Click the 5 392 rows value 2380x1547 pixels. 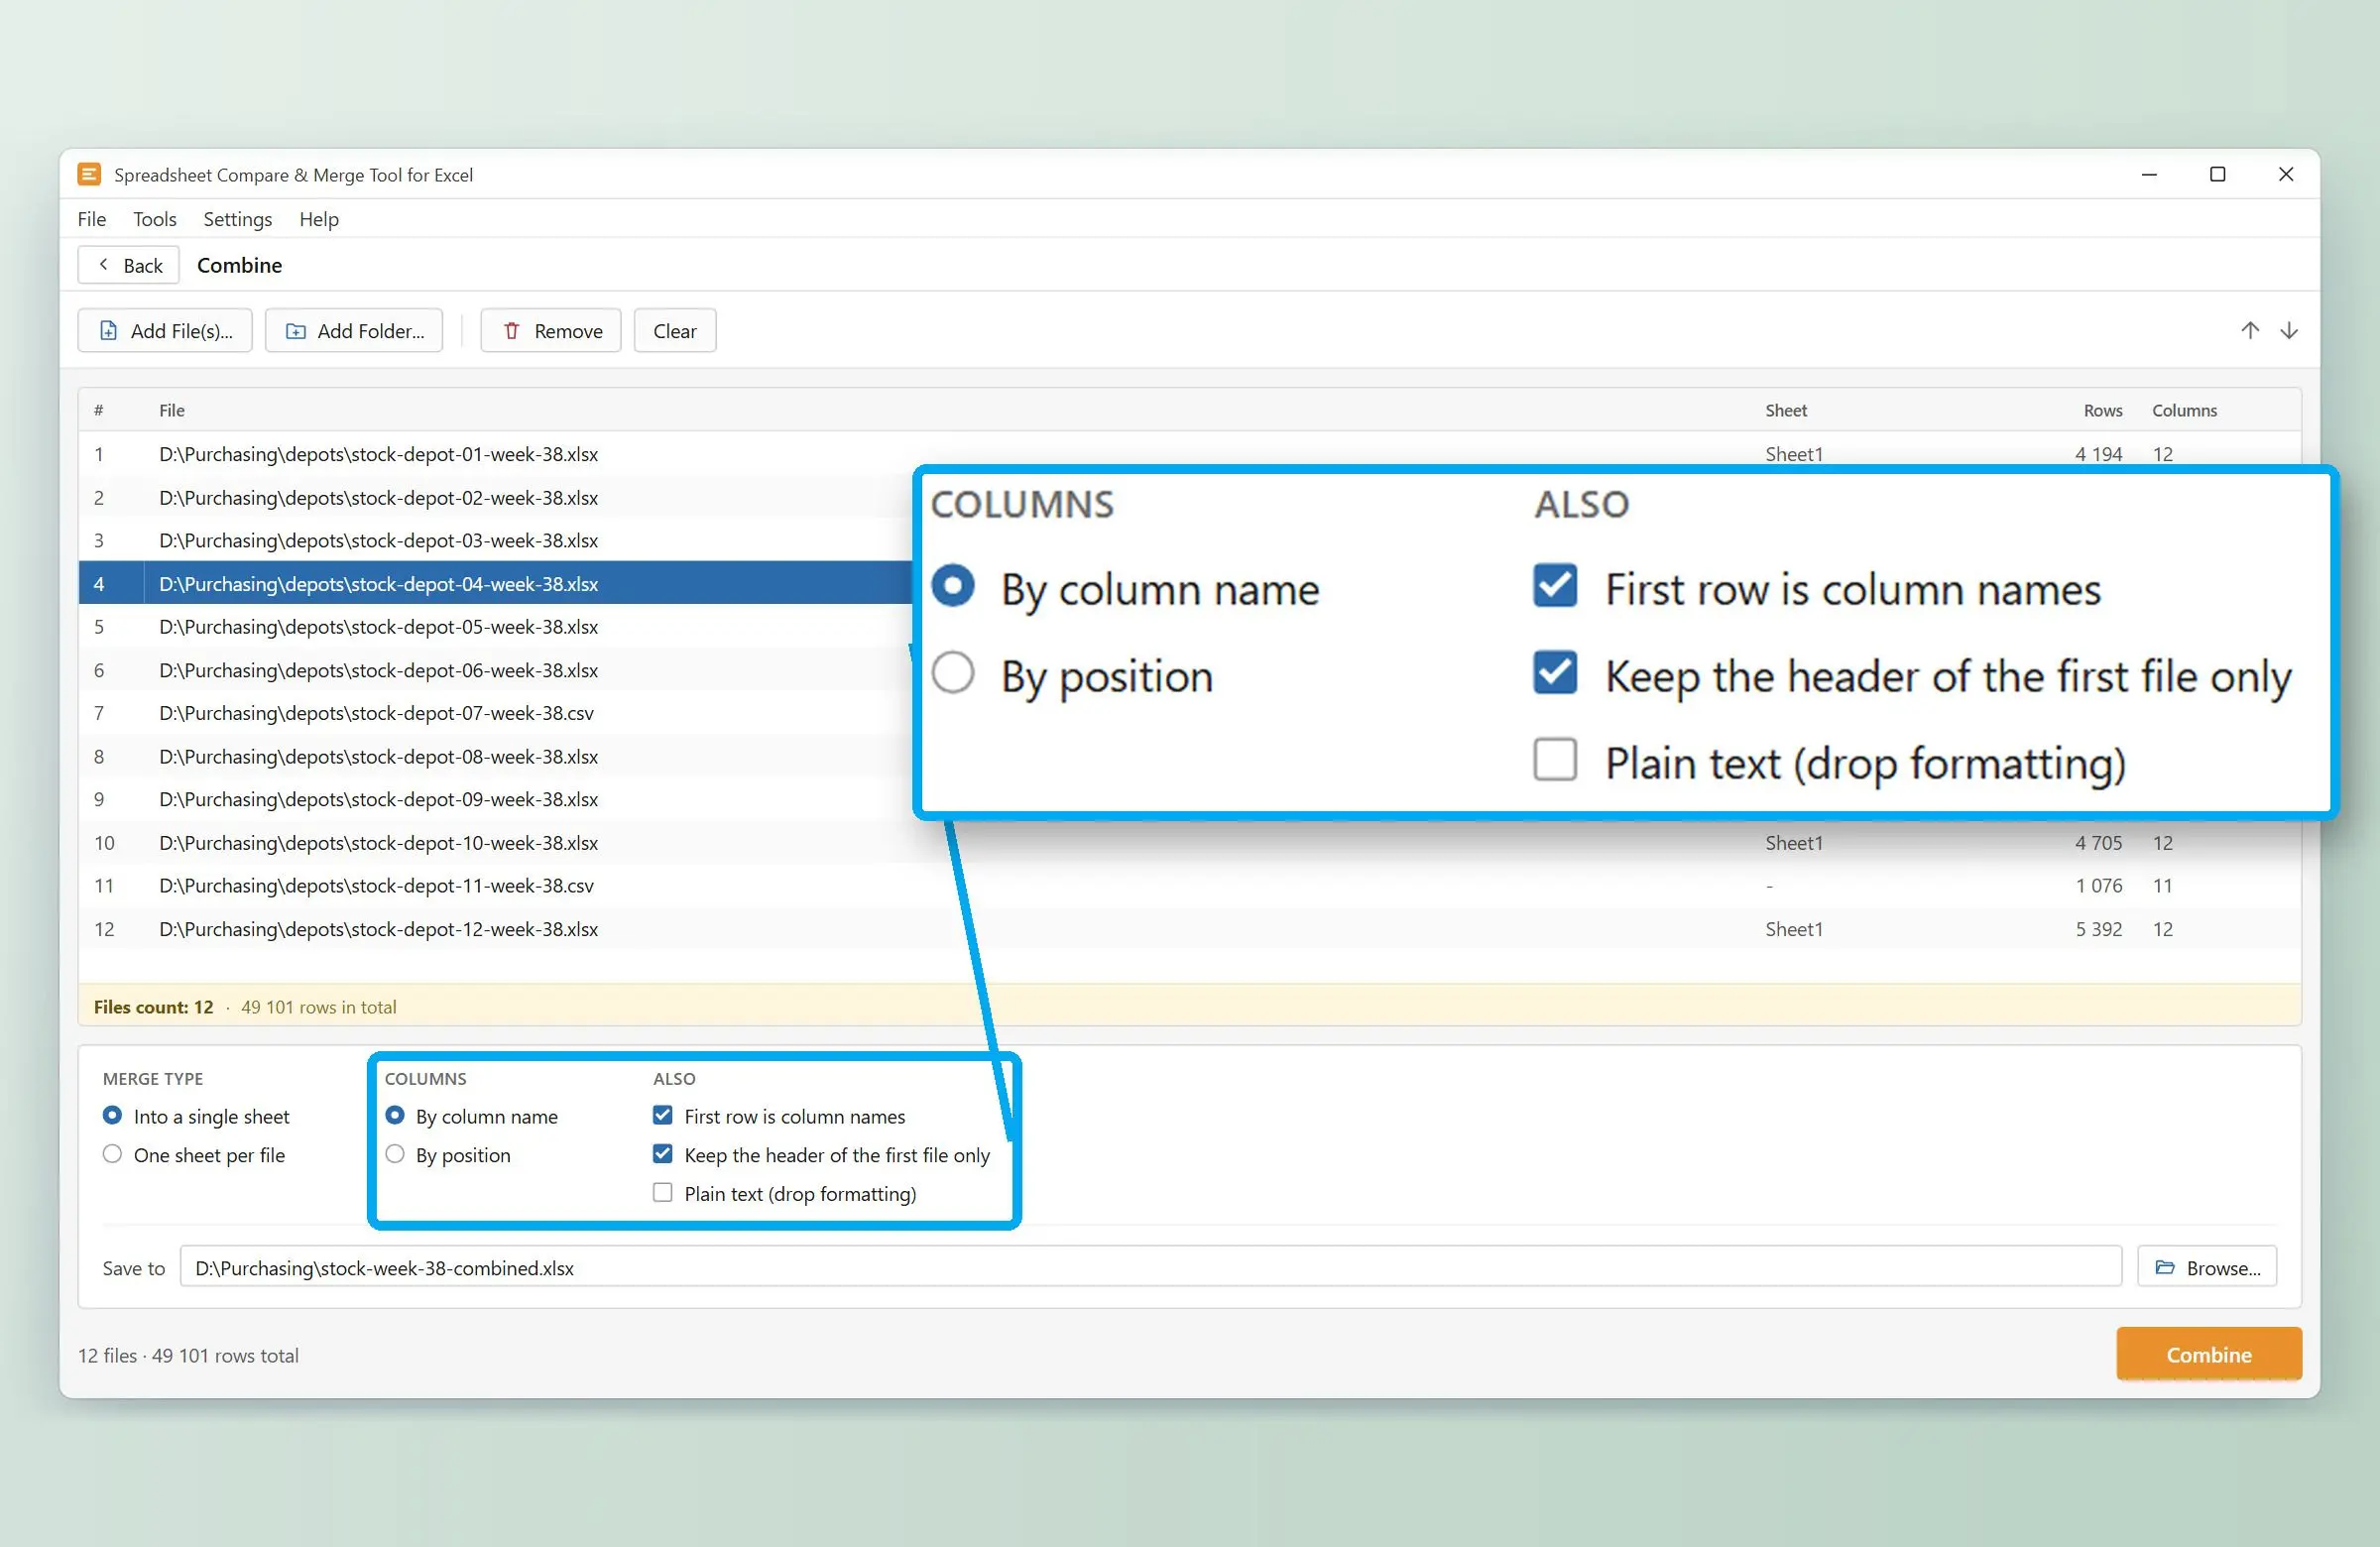click(2098, 929)
